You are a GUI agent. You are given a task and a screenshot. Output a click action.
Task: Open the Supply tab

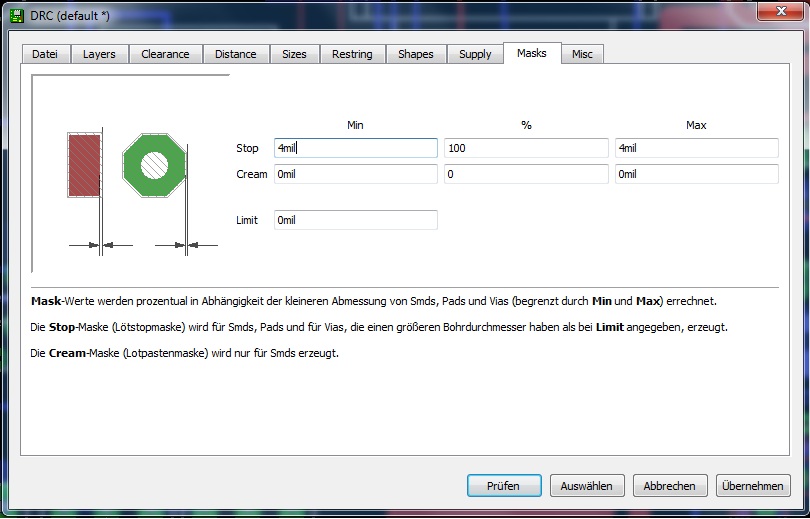(x=475, y=54)
